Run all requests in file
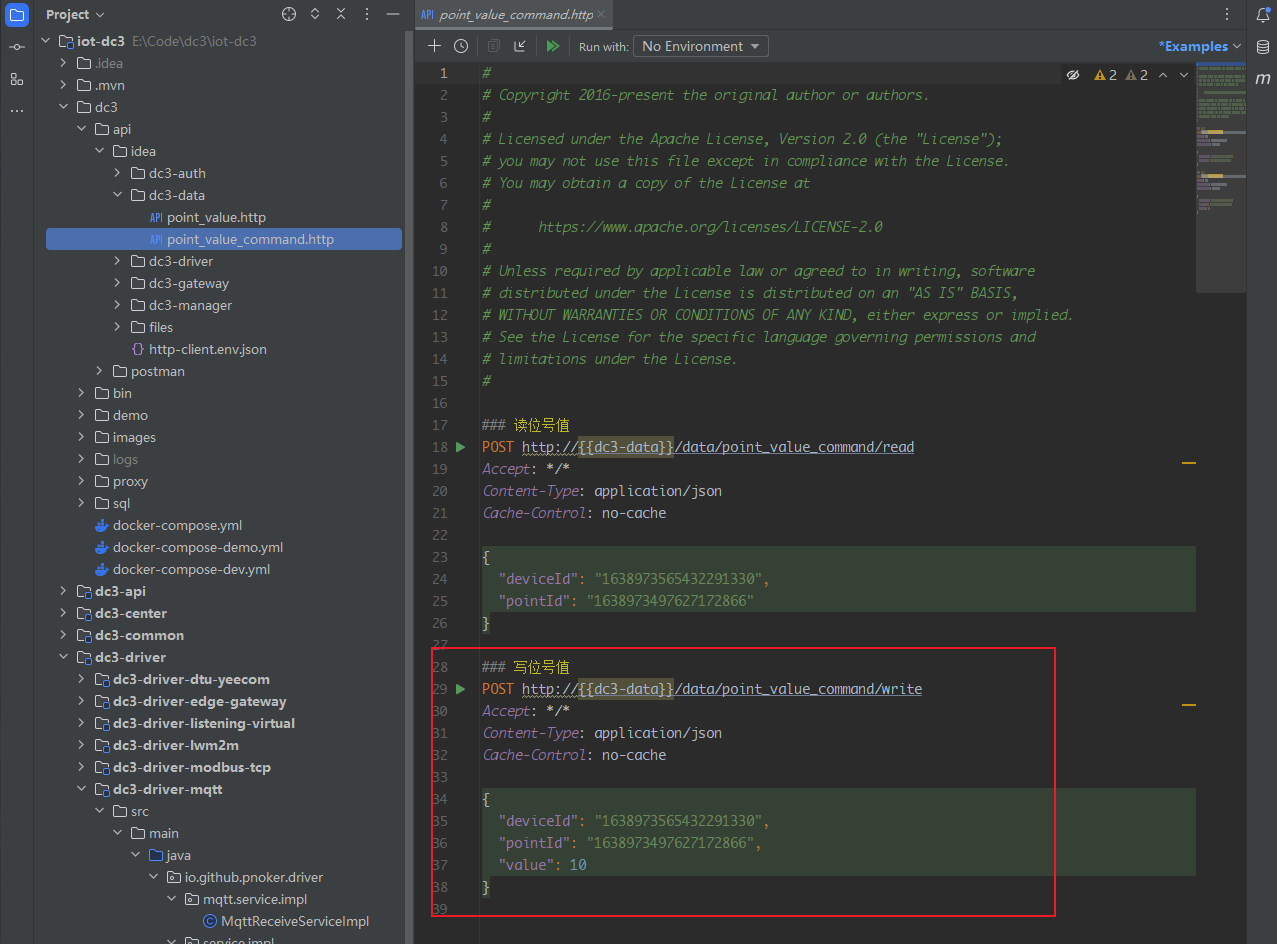Screen dimensions: 1277x944 pos(552,46)
